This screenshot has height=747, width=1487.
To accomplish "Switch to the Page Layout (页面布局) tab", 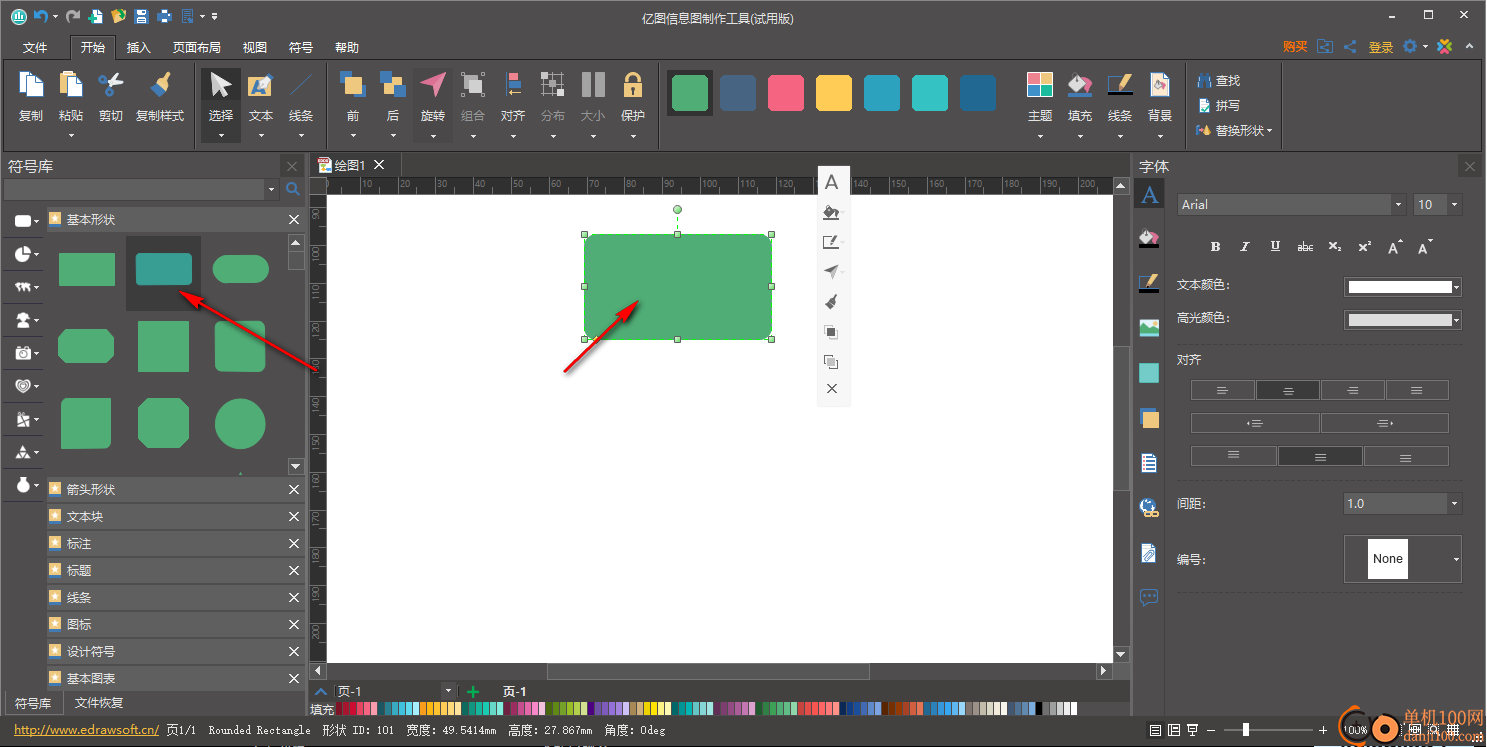I will [196, 47].
